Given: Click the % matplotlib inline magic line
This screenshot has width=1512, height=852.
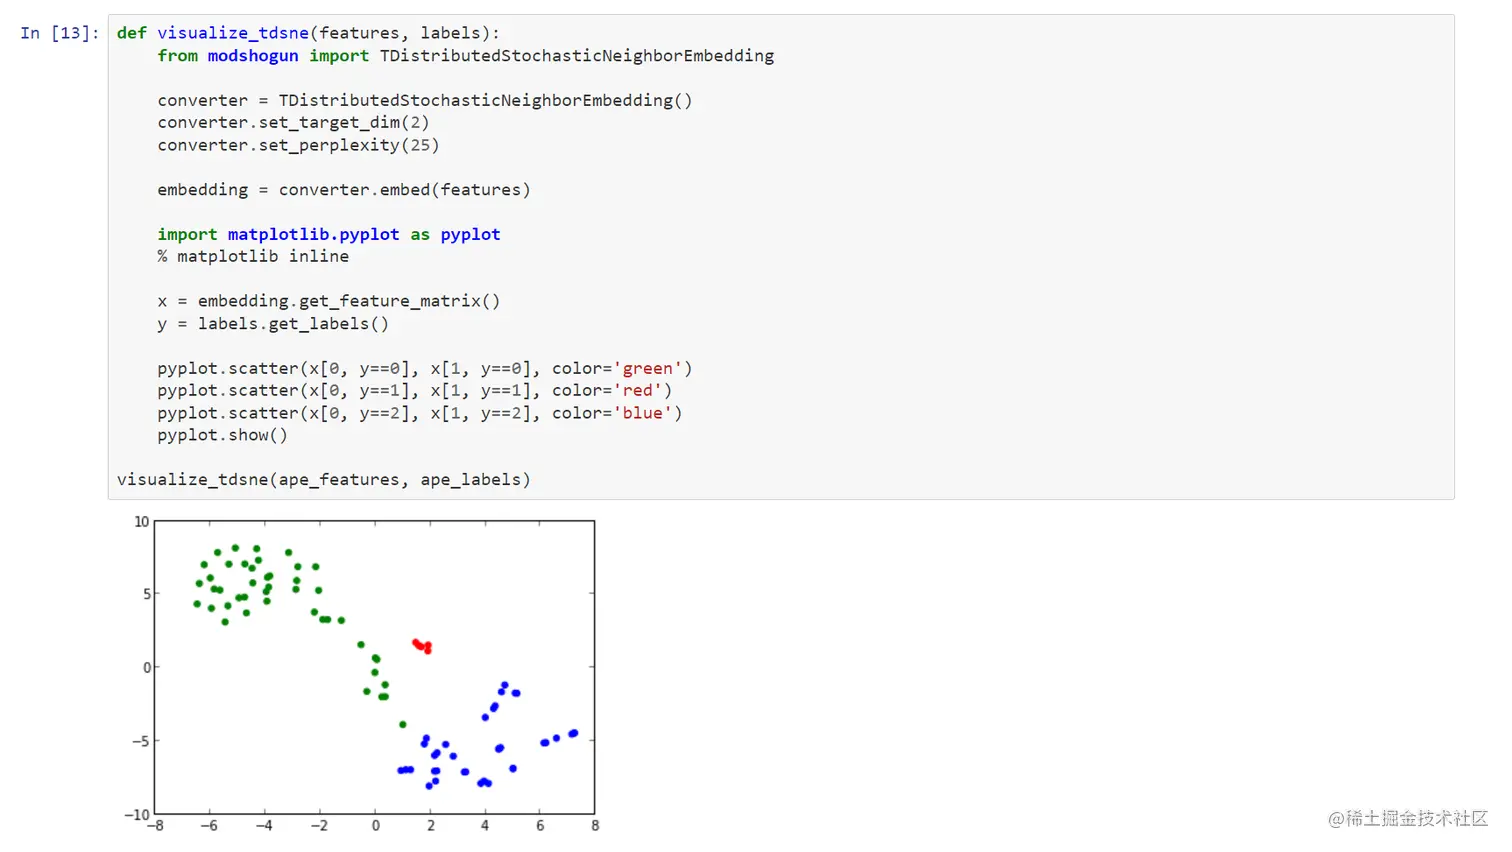Looking at the screenshot, I should point(253,256).
